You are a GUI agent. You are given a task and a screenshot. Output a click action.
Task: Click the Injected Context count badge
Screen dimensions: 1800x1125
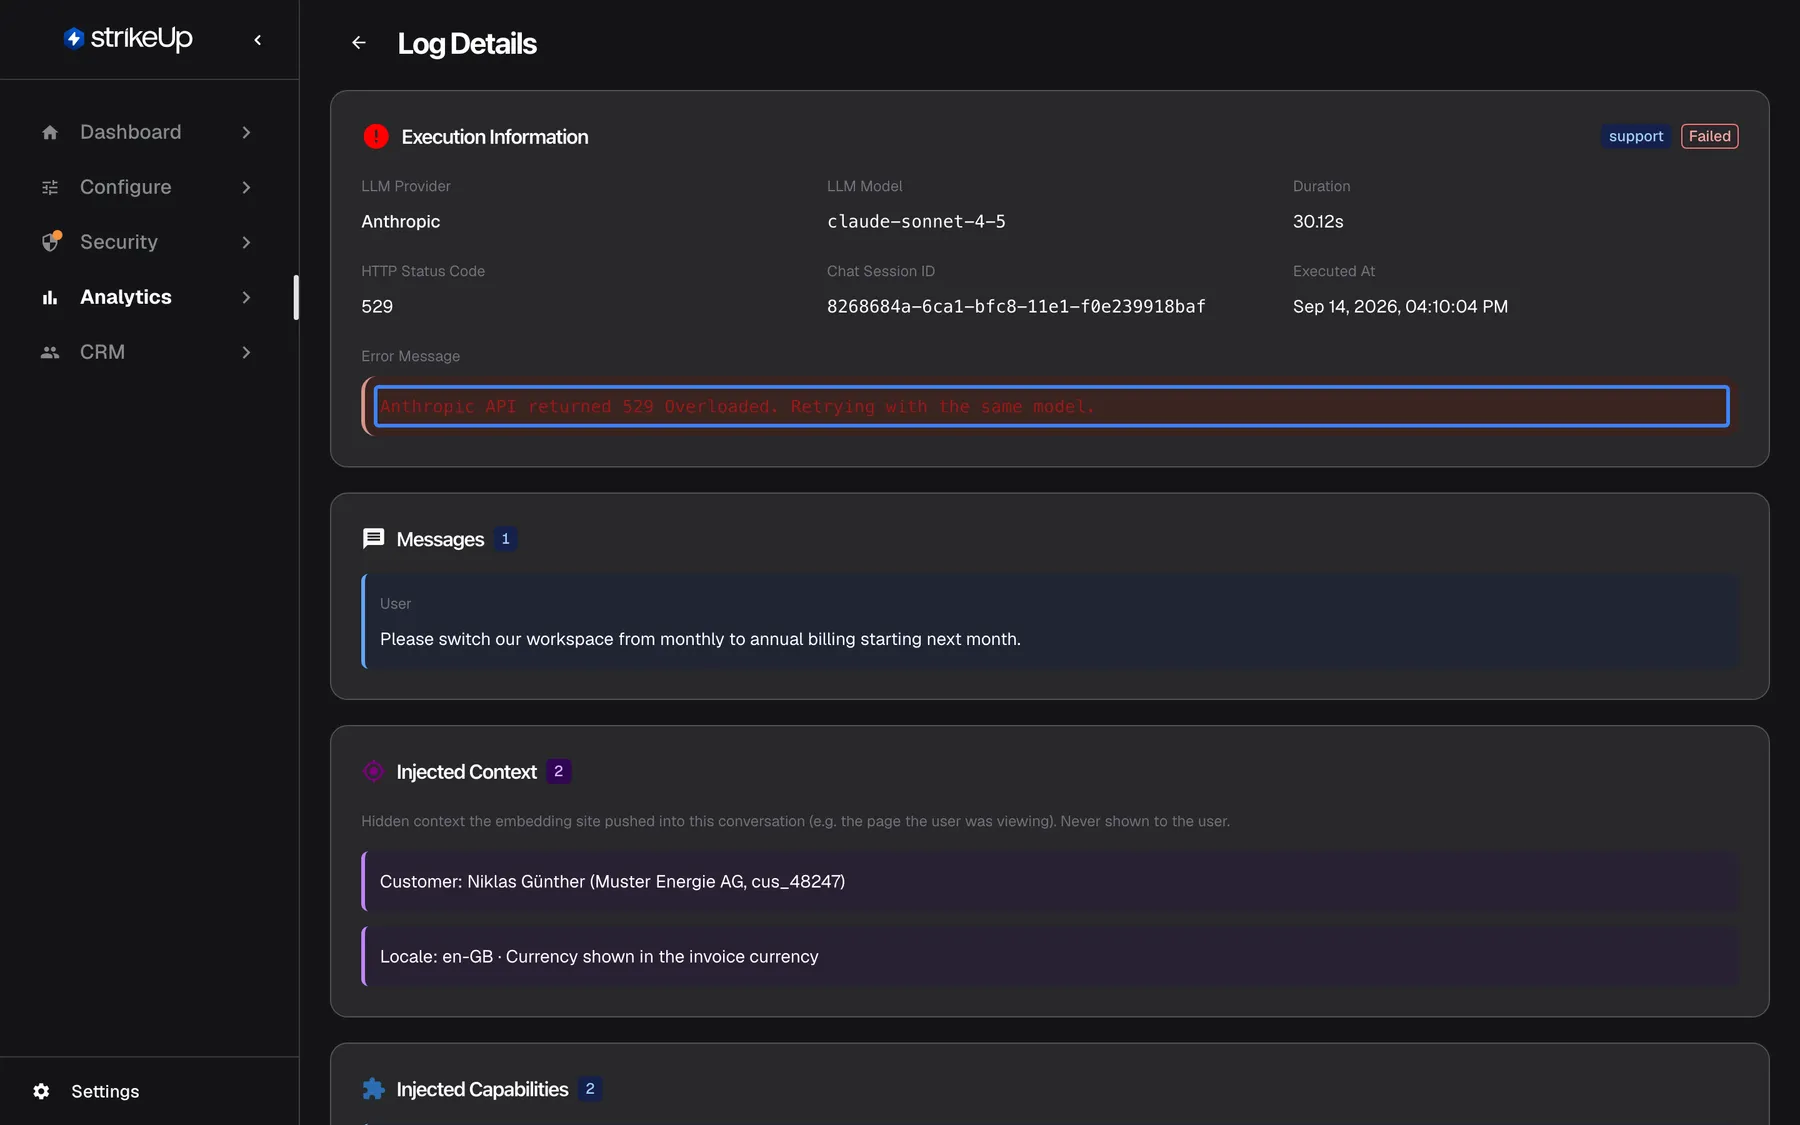coord(559,771)
